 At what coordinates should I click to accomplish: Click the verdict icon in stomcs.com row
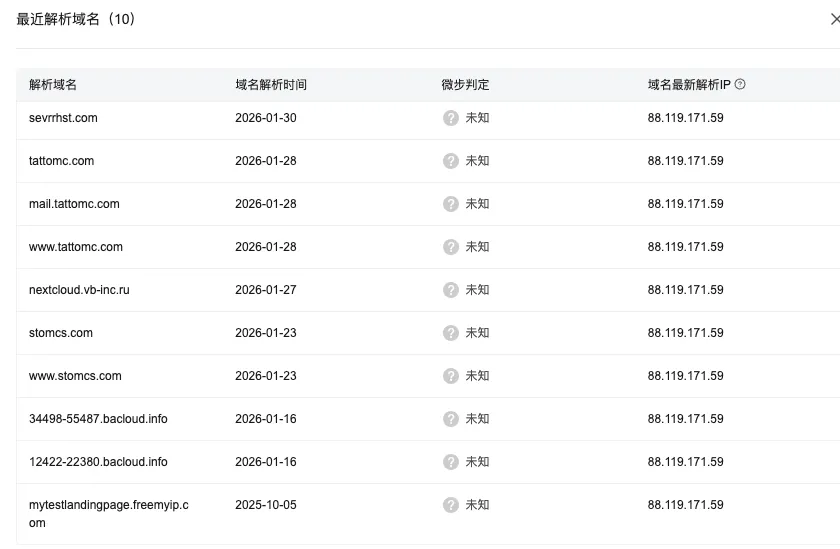click(451, 333)
